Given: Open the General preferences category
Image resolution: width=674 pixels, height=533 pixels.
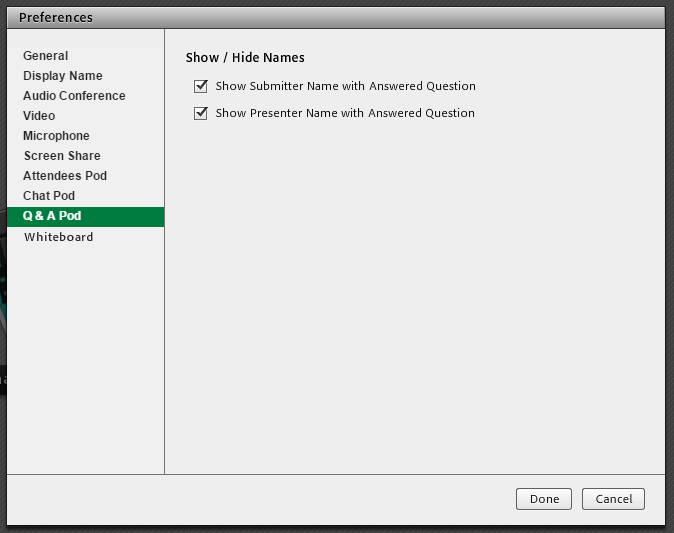Looking at the screenshot, I should 46,56.
